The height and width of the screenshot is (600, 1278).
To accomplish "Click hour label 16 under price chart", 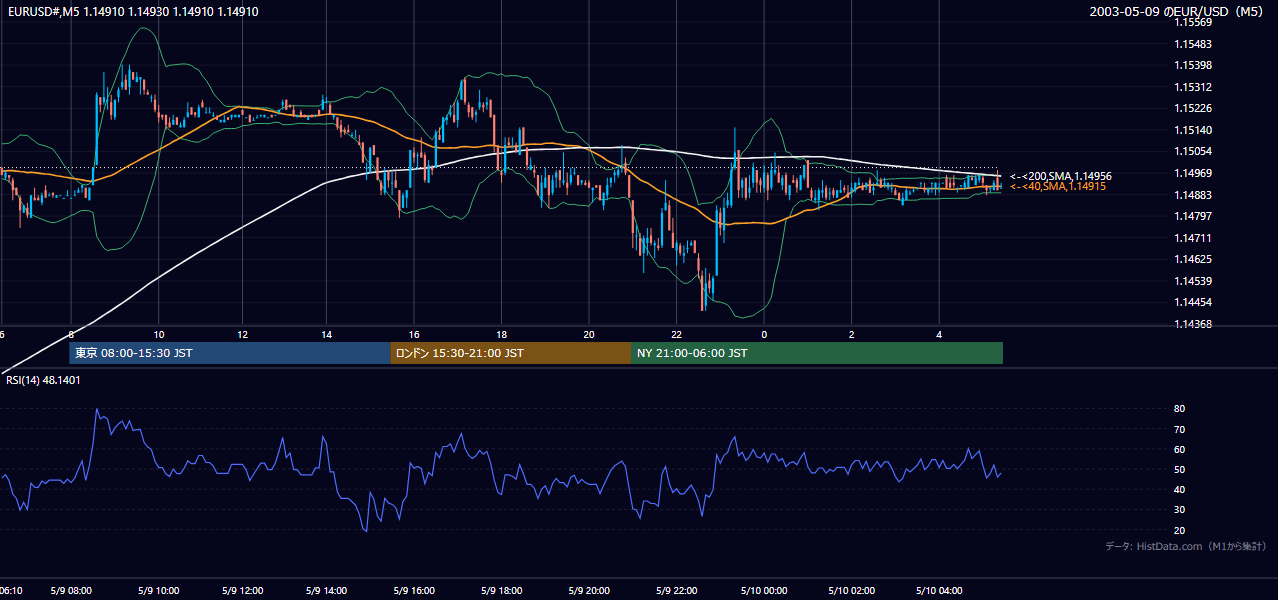I will (414, 334).
